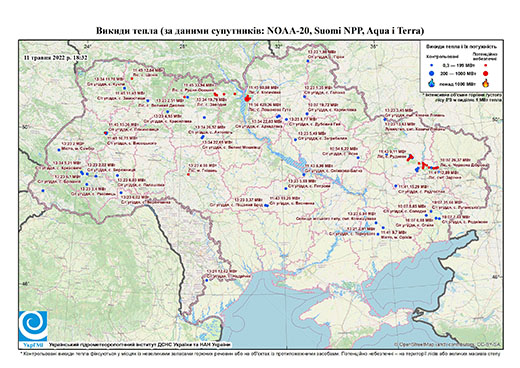520x368 pixels.
Task: Click the large red legend circle
Action: 486,73
